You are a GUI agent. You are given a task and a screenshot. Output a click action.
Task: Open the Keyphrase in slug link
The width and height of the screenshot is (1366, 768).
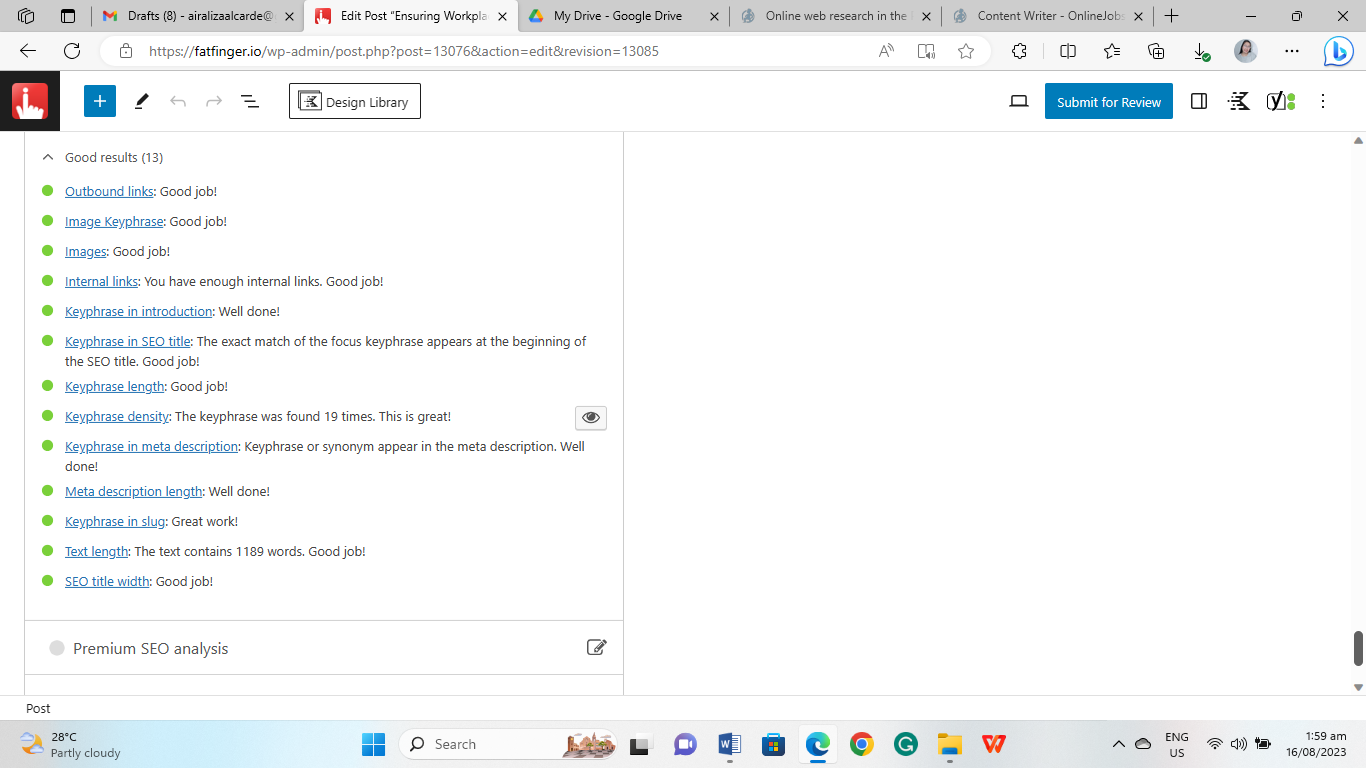(x=115, y=521)
